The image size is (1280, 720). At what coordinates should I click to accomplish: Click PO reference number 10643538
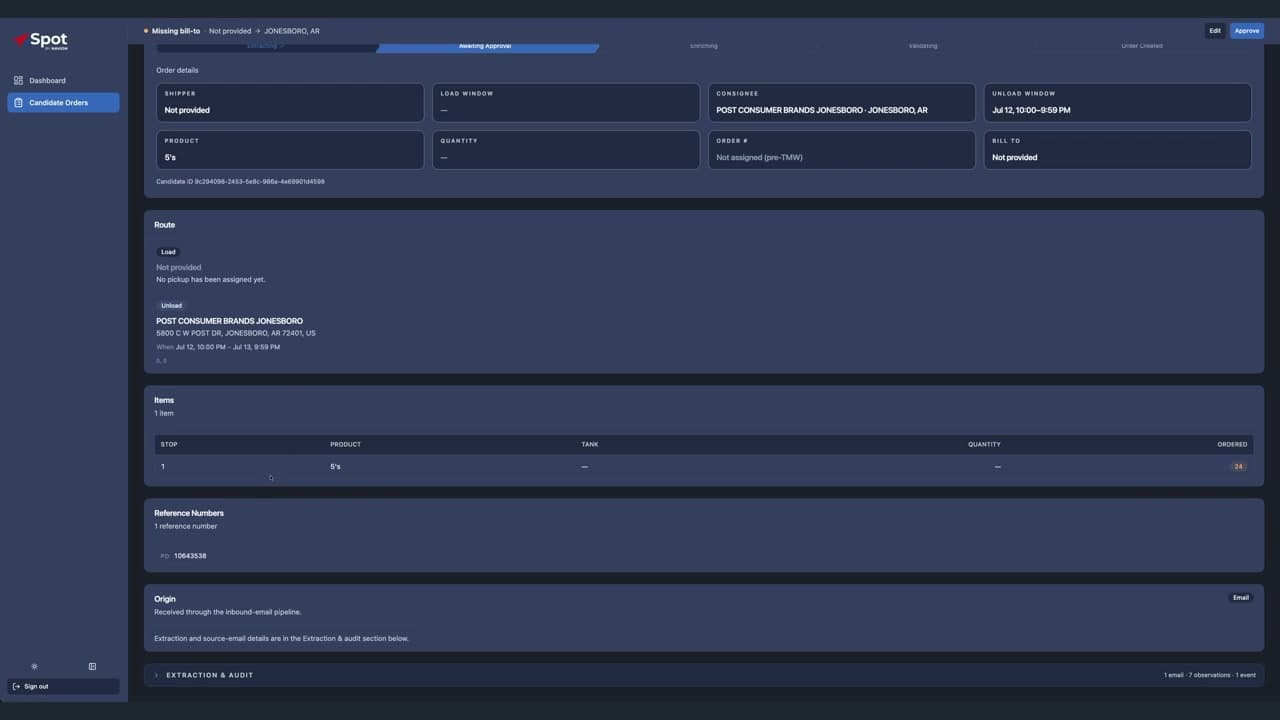point(190,556)
